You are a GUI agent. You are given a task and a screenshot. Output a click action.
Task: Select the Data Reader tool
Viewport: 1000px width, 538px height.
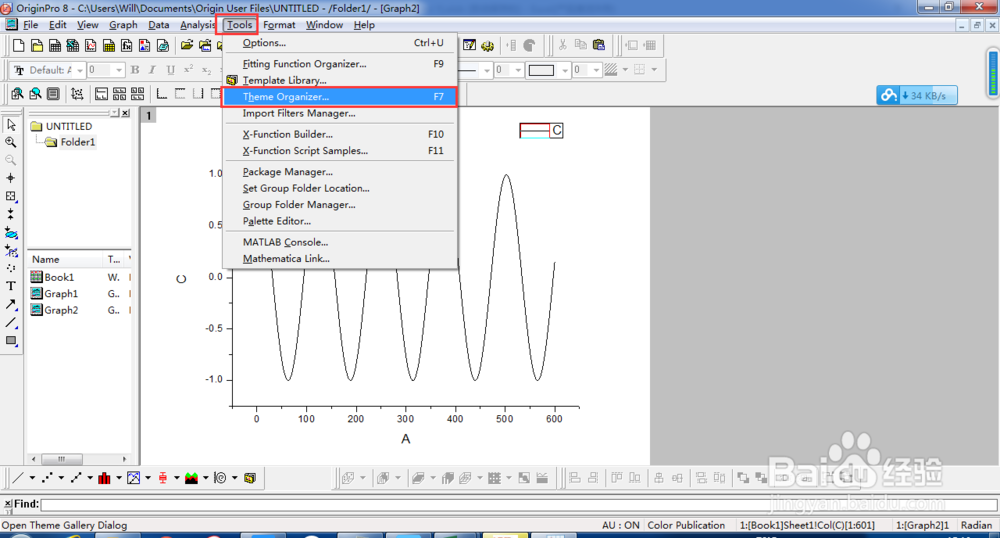click(x=11, y=196)
